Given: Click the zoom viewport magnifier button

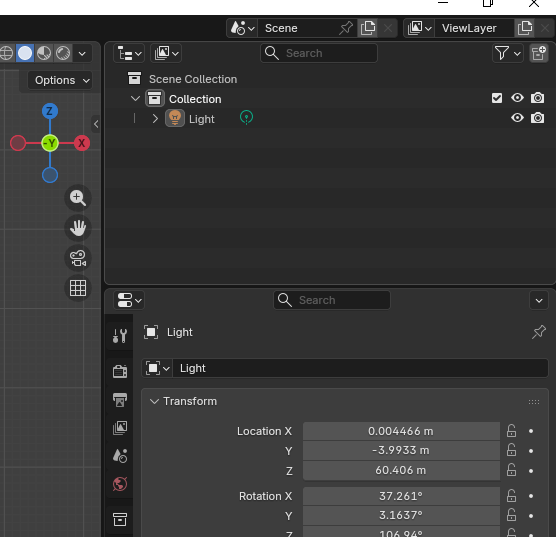Looking at the screenshot, I should pyautogui.click(x=78, y=198).
